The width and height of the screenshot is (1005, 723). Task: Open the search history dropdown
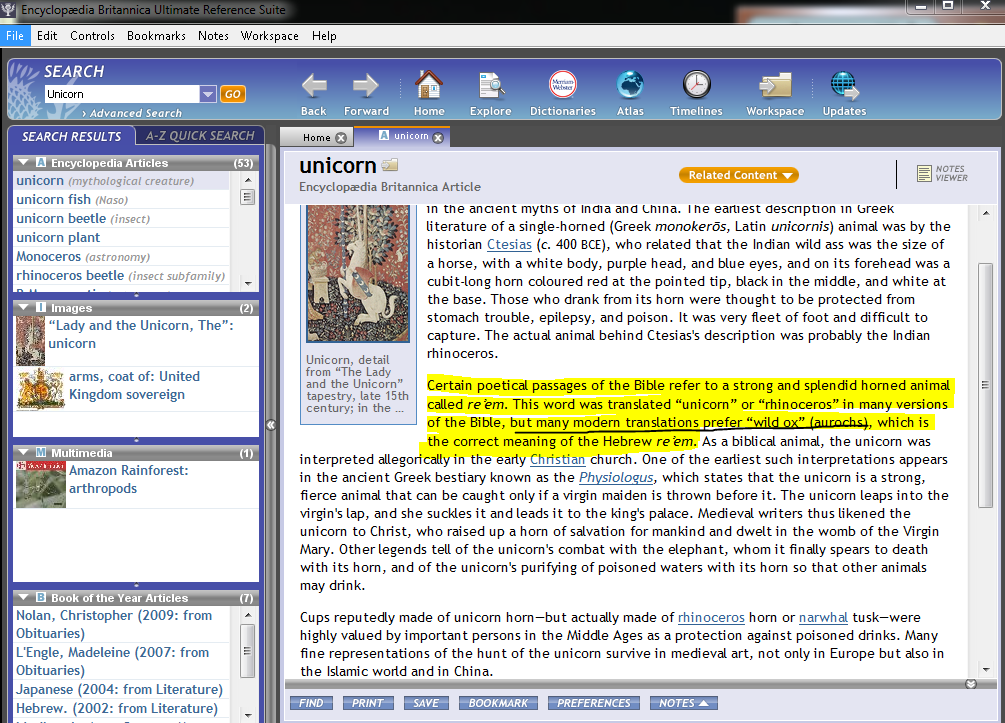pyautogui.click(x=208, y=94)
